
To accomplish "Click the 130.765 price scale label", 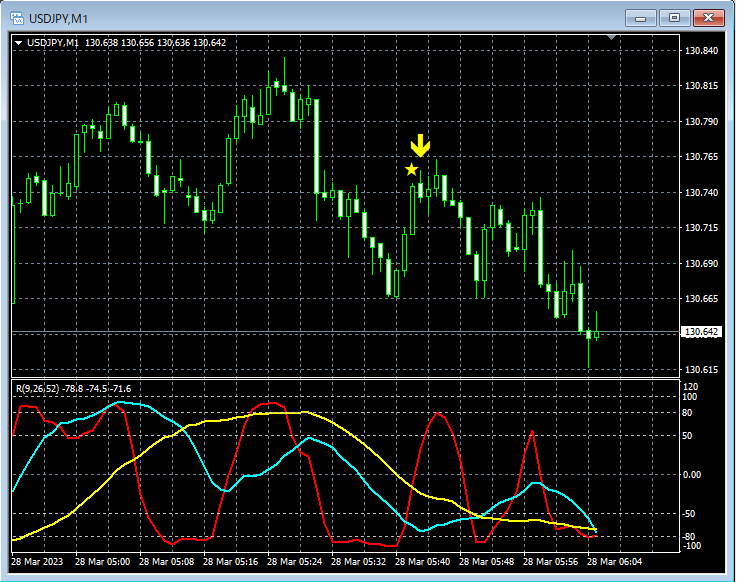I will pos(701,157).
